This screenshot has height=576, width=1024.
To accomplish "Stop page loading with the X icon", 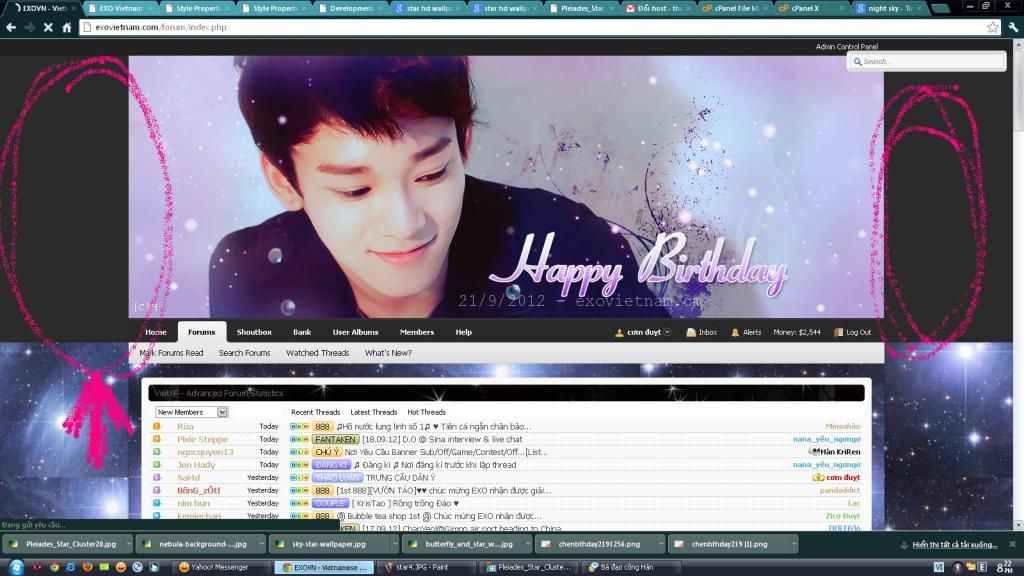I will [48, 27].
